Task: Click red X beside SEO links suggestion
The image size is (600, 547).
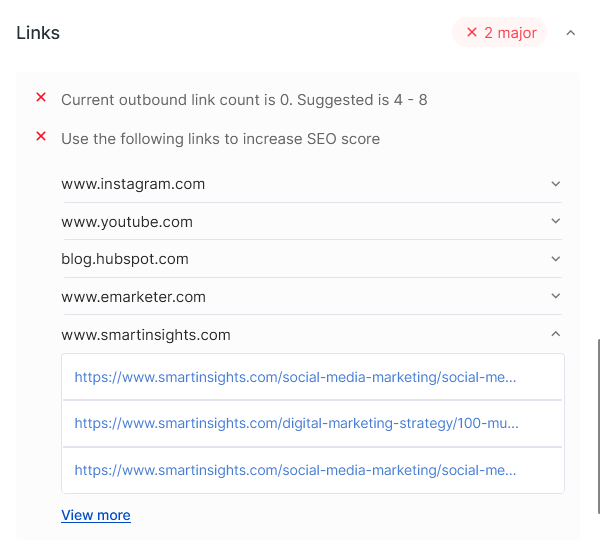Action: [41, 137]
